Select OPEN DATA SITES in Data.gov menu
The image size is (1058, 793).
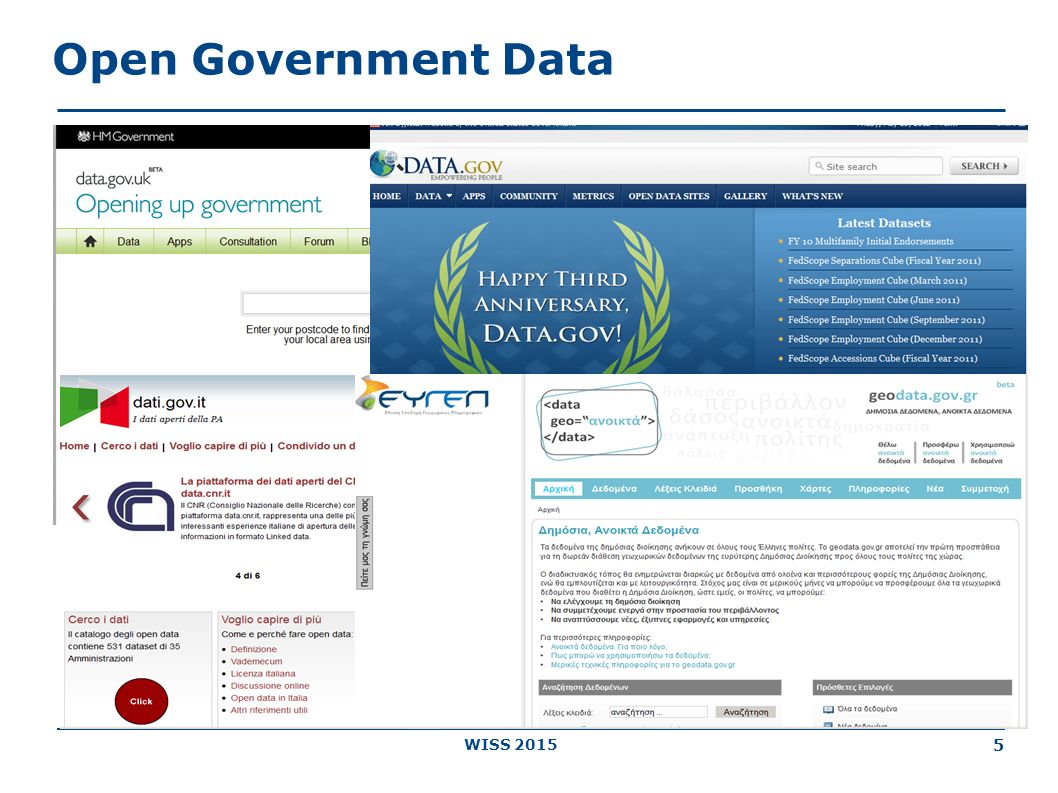(669, 196)
